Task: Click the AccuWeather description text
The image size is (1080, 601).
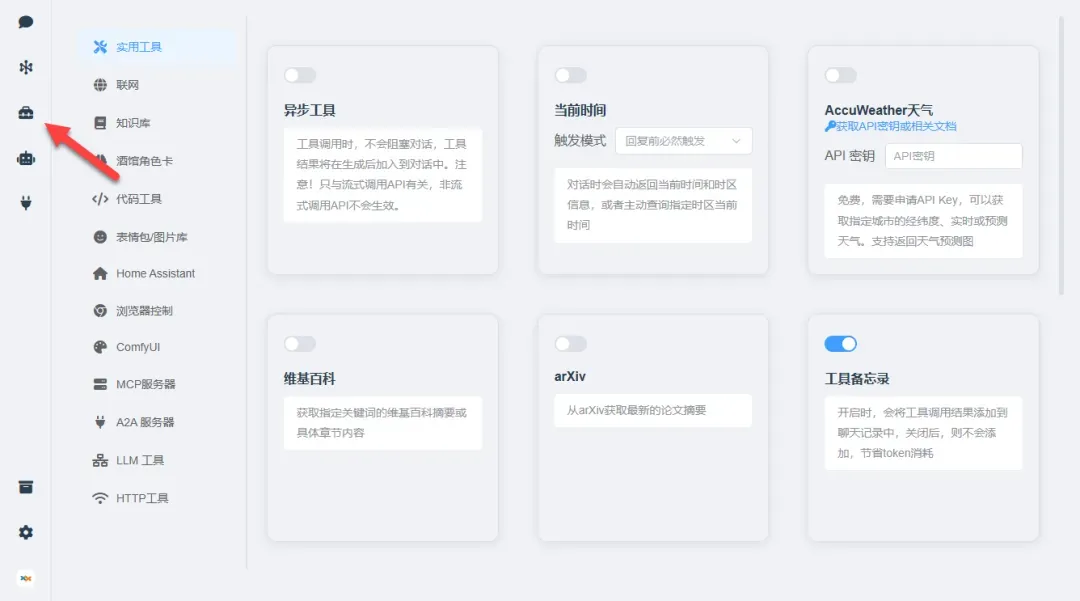Action: point(922,220)
